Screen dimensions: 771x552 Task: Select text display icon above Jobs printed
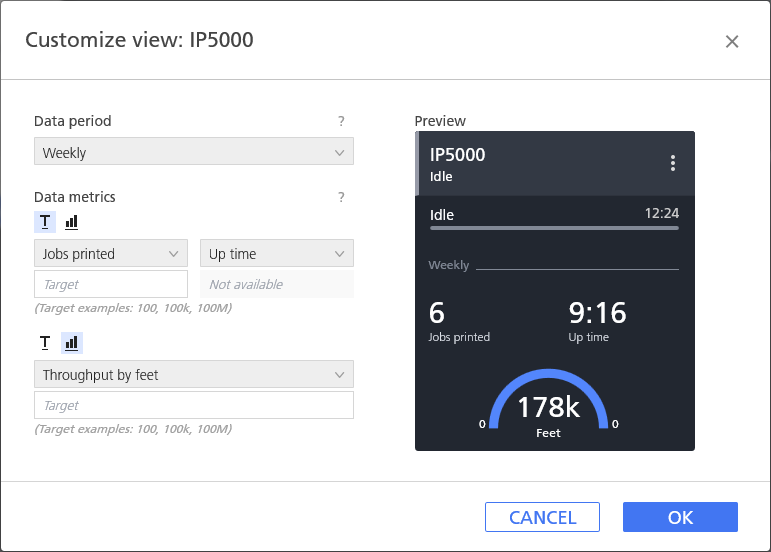pyautogui.click(x=45, y=222)
